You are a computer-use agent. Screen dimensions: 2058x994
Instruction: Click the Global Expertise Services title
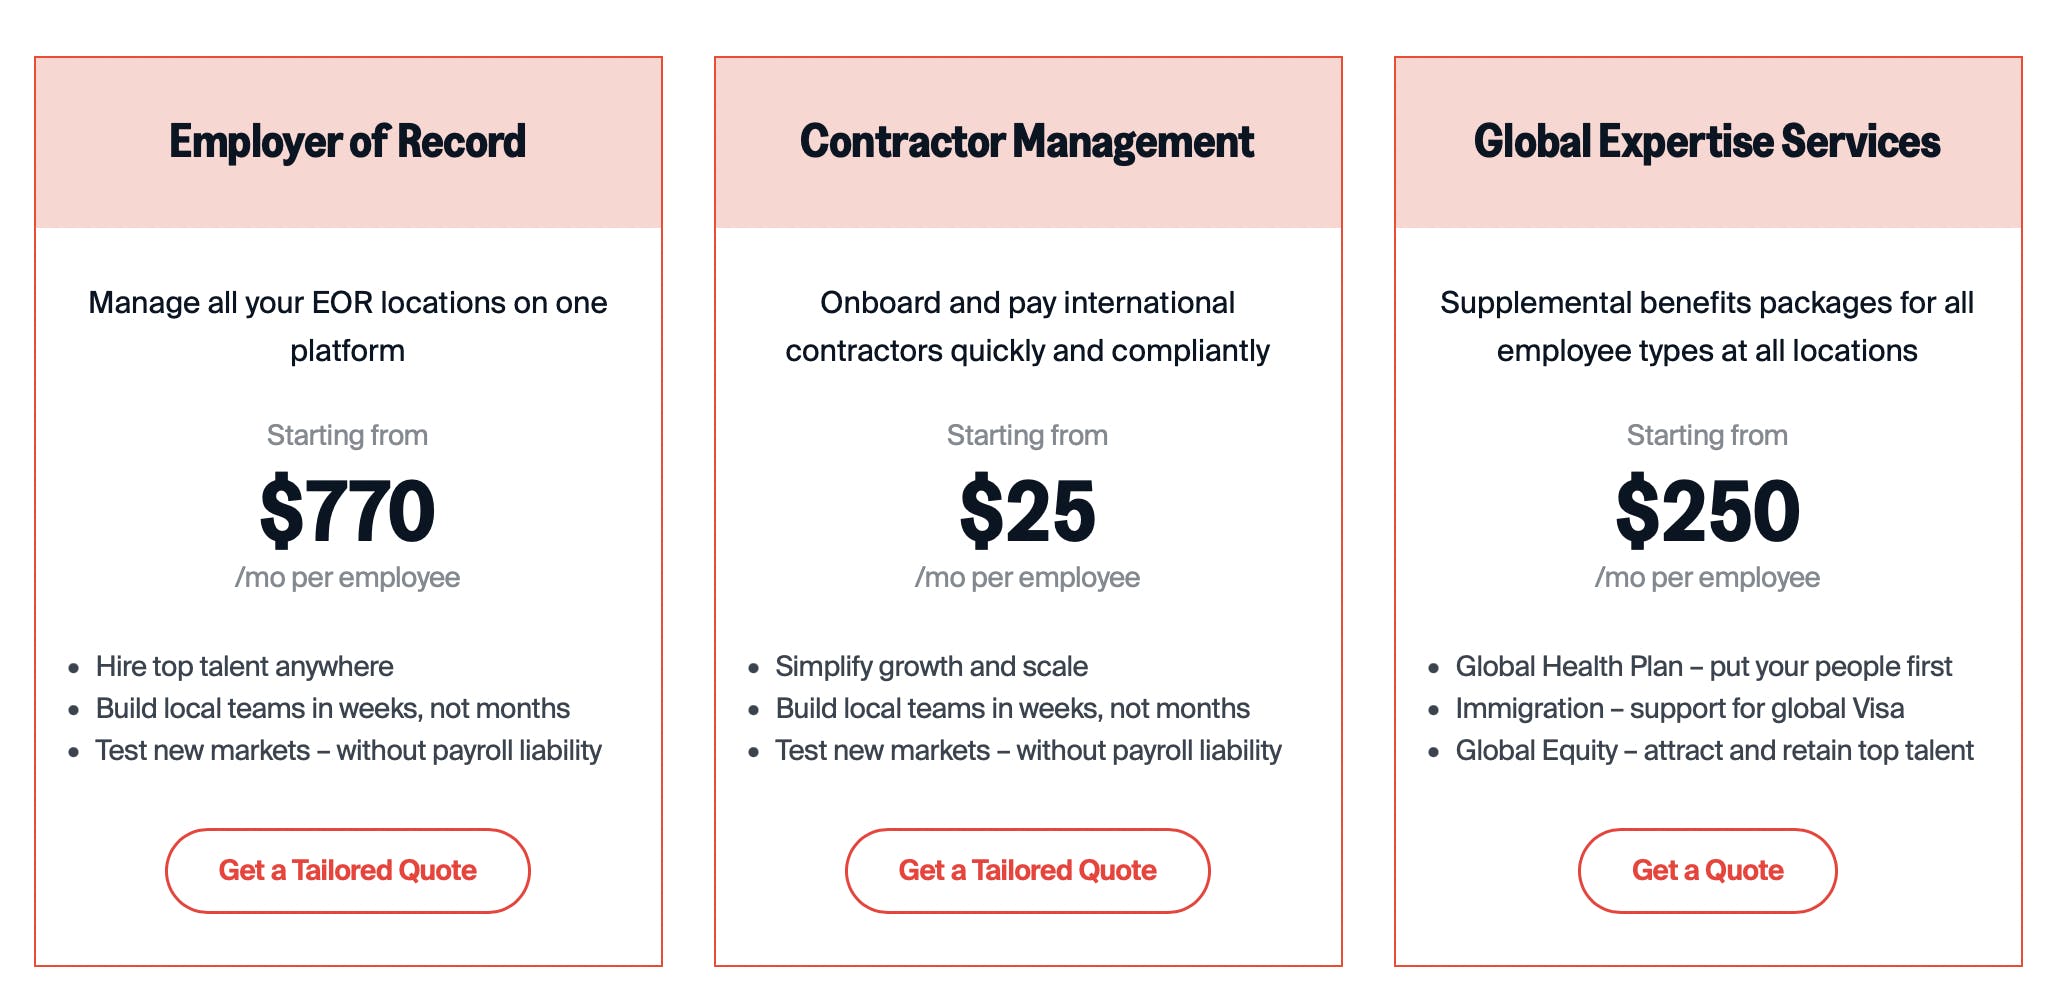tap(1707, 142)
